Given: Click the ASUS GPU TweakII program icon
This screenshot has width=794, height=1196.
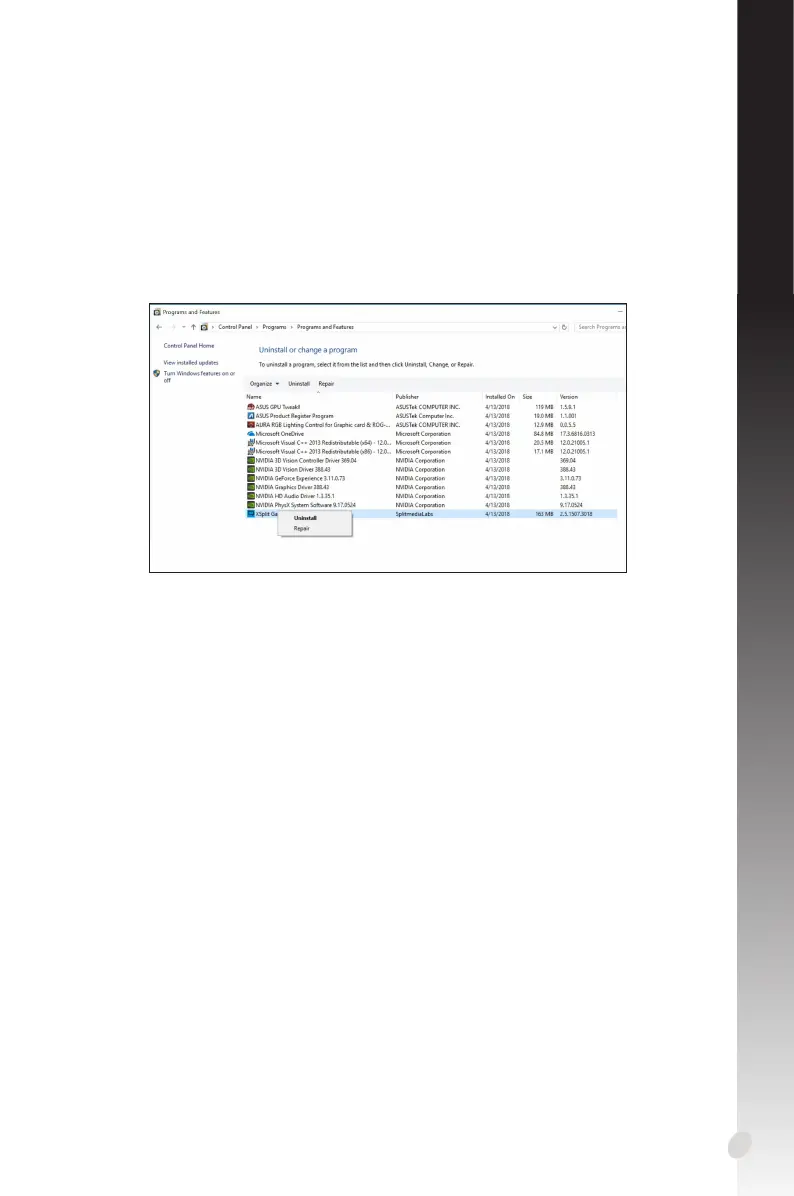Looking at the screenshot, I should pyautogui.click(x=251, y=407).
